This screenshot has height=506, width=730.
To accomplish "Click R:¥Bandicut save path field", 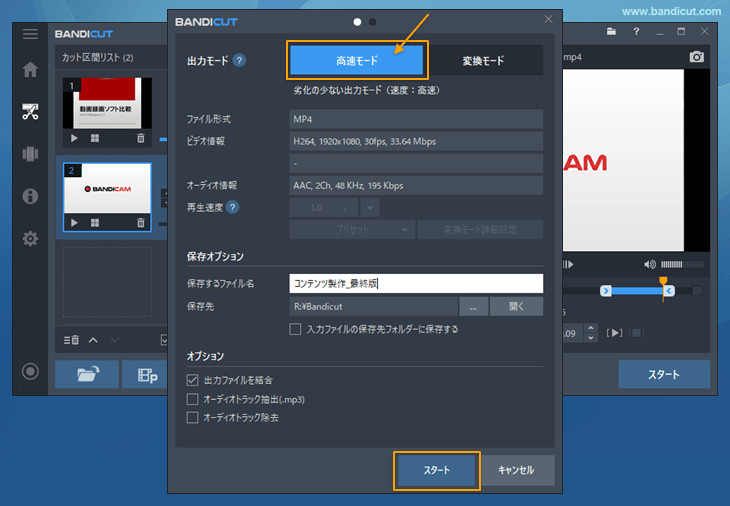I will pyautogui.click(x=373, y=306).
